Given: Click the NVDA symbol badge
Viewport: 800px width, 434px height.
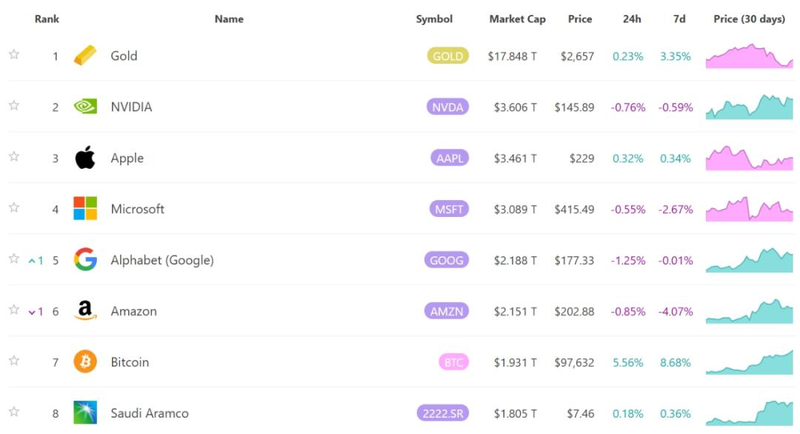Looking at the screenshot, I should pos(447,107).
